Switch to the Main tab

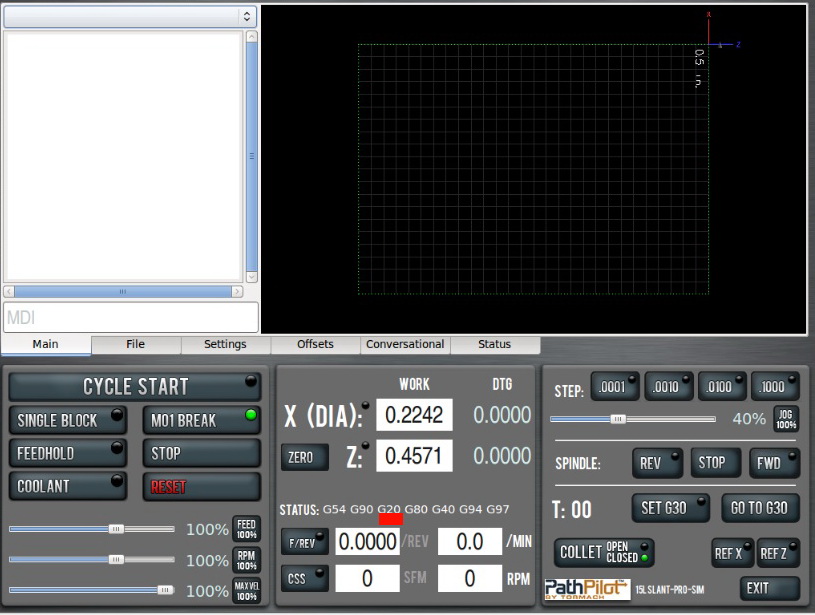(46, 344)
